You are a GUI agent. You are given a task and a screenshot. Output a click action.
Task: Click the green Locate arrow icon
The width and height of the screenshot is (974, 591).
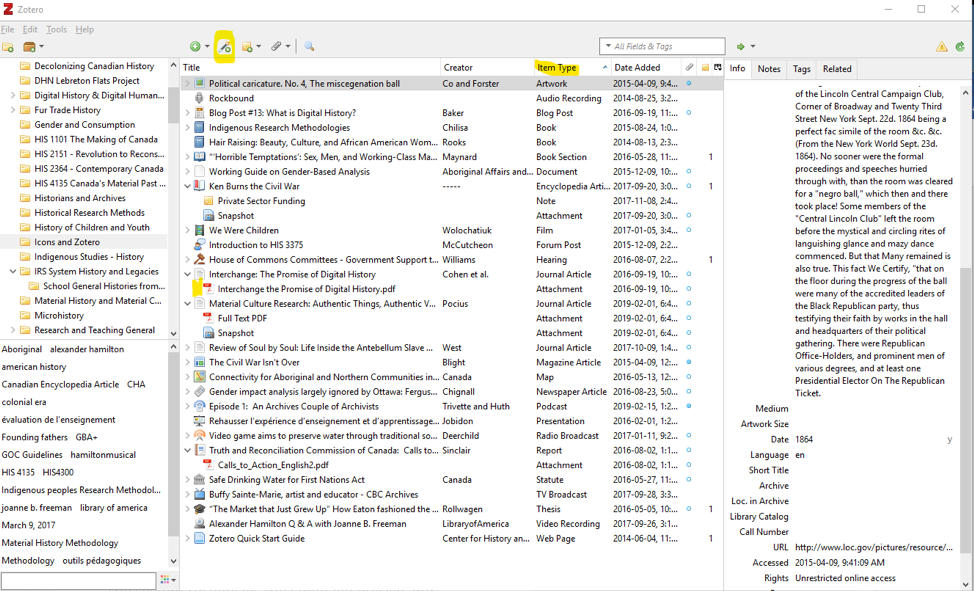click(741, 47)
